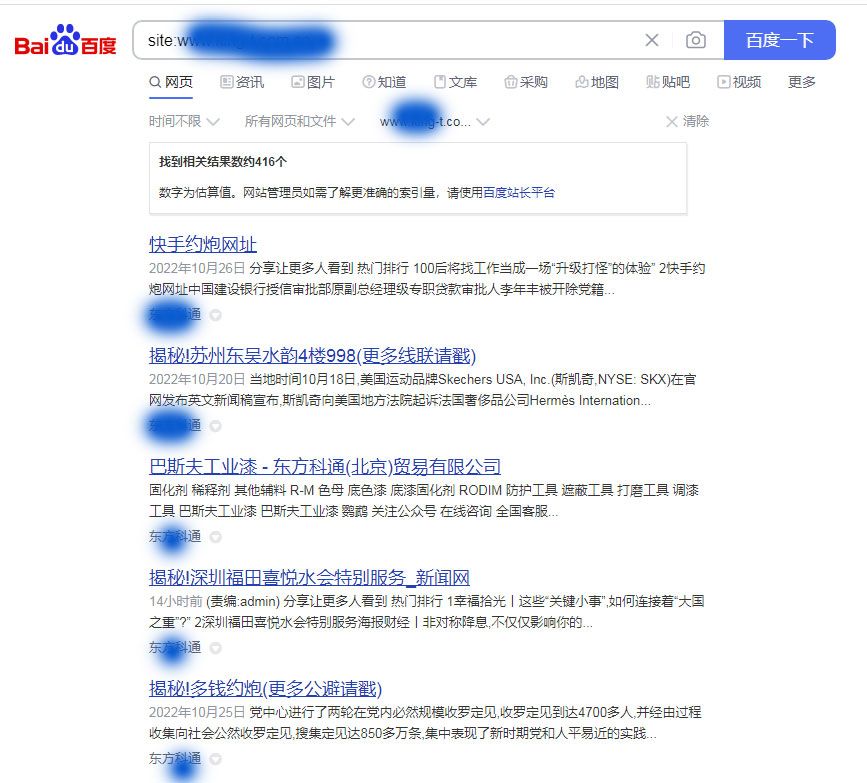This screenshot has width=867, height=783.
Task: Click the shield icon under 苏州东吴水韵 result
Action: pos(216,426)
